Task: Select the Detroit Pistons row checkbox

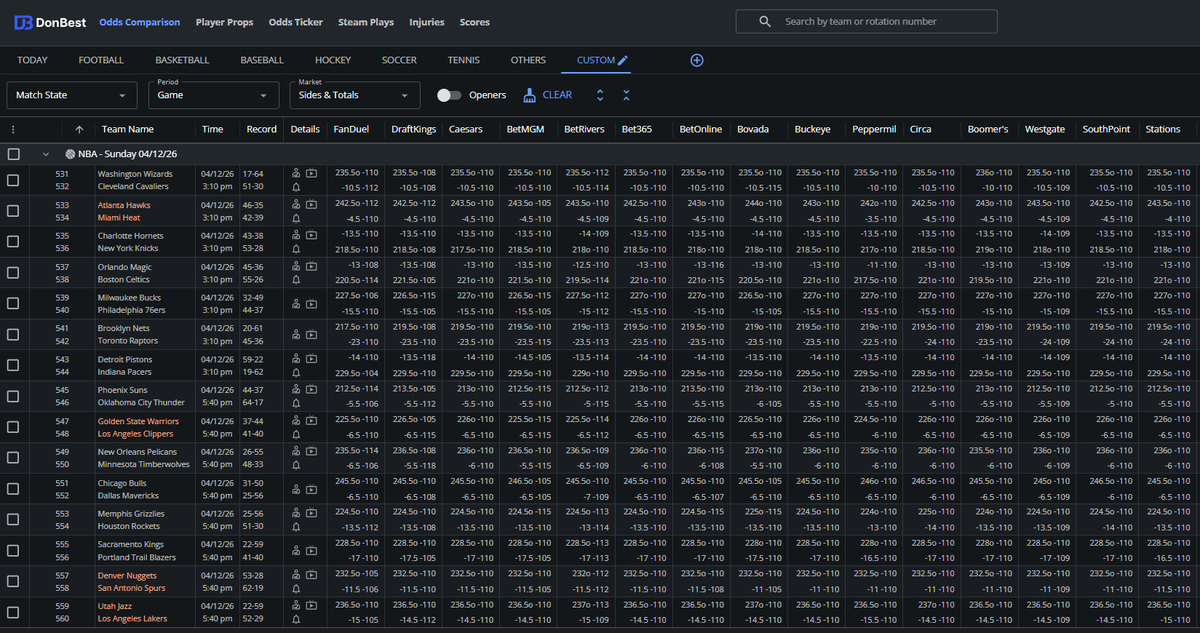Action: [x=13, y=366]
